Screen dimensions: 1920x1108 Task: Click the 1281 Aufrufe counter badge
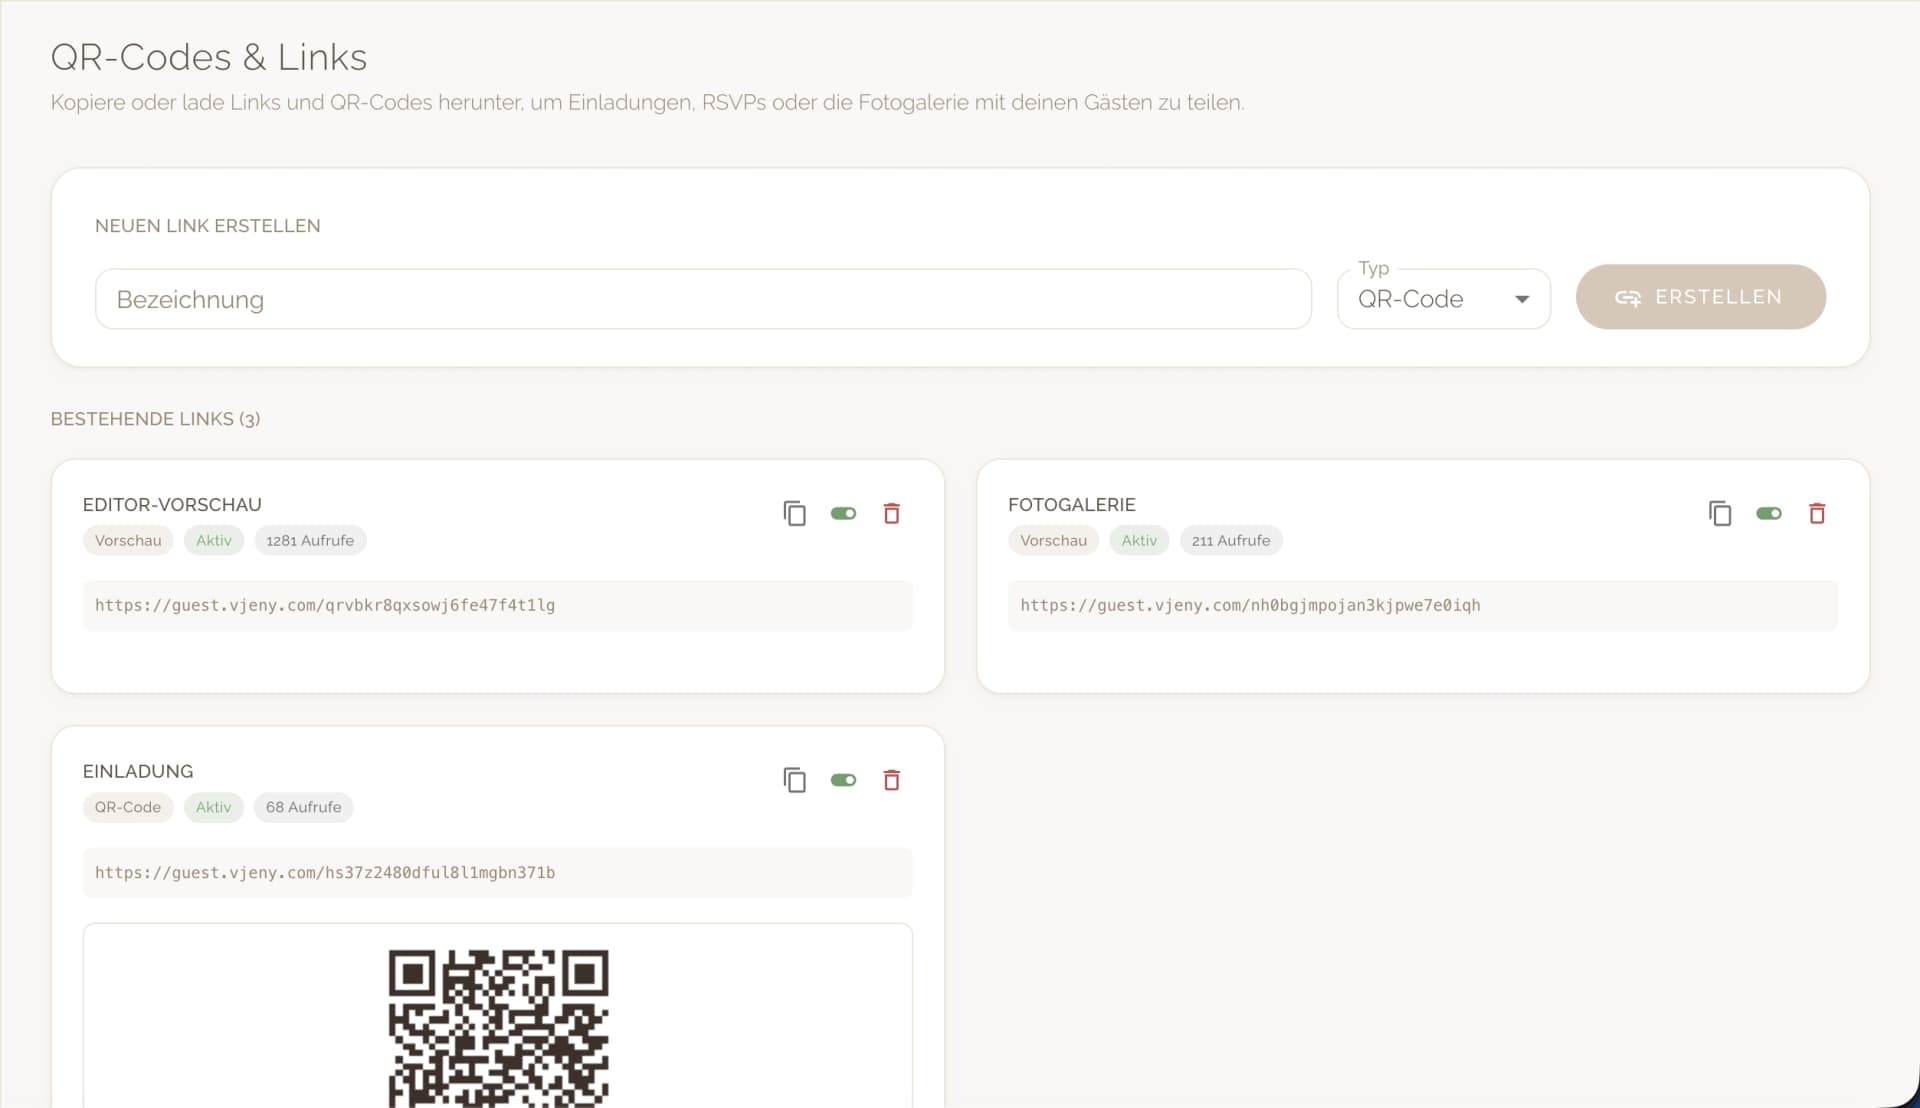point(310,540)
